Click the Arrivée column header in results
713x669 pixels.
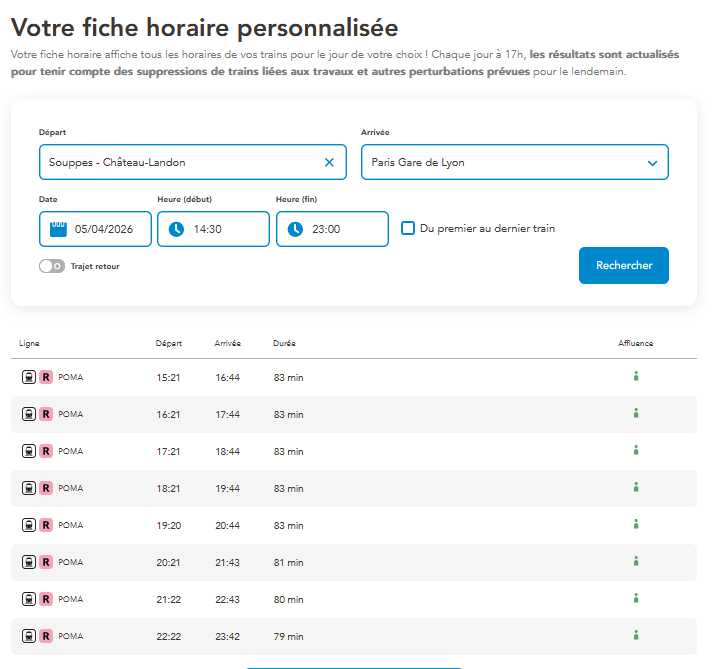227,343
